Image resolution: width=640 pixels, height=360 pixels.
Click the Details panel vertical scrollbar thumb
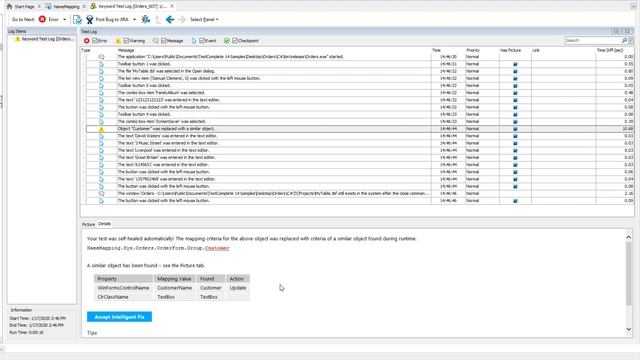point(629,273)
